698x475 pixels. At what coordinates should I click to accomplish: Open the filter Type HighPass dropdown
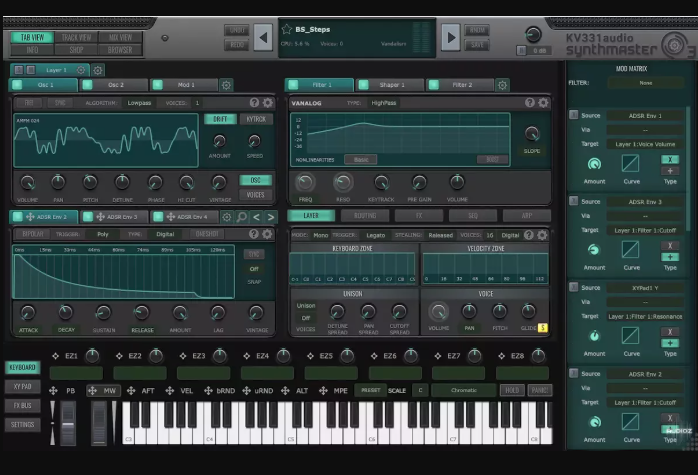click(384, 103)
